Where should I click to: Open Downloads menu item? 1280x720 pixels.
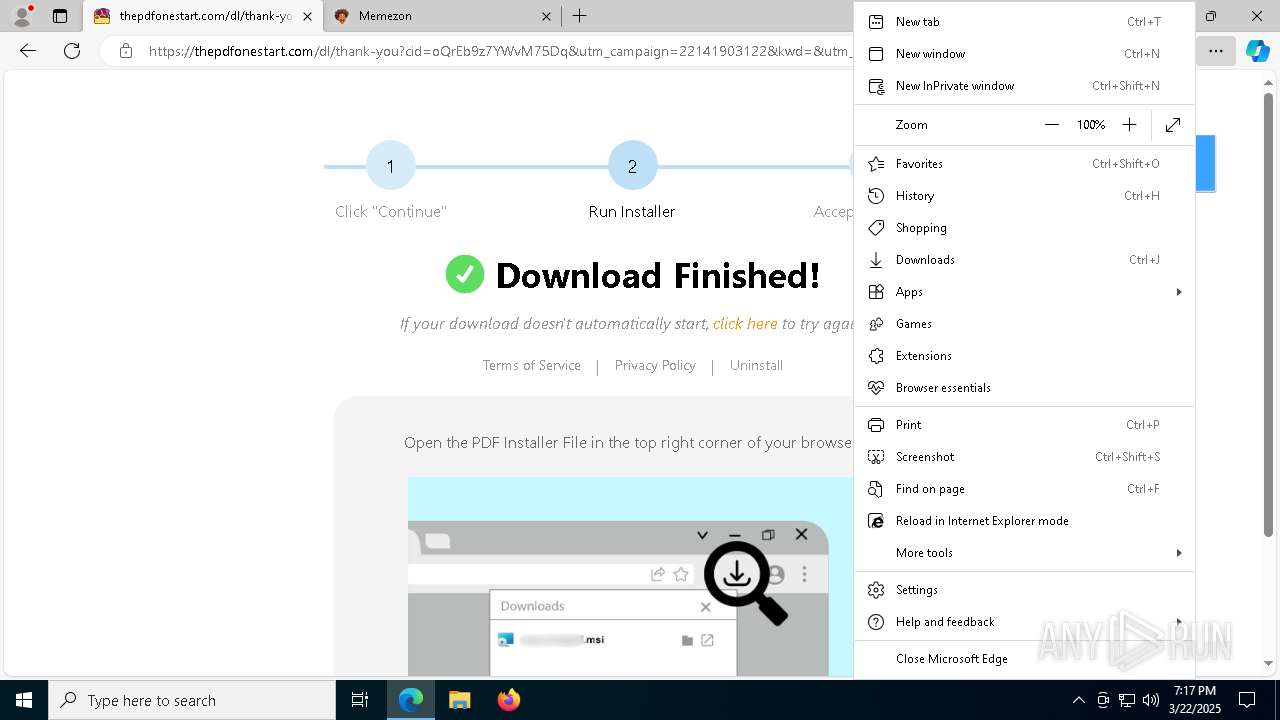coord(1024,259)
